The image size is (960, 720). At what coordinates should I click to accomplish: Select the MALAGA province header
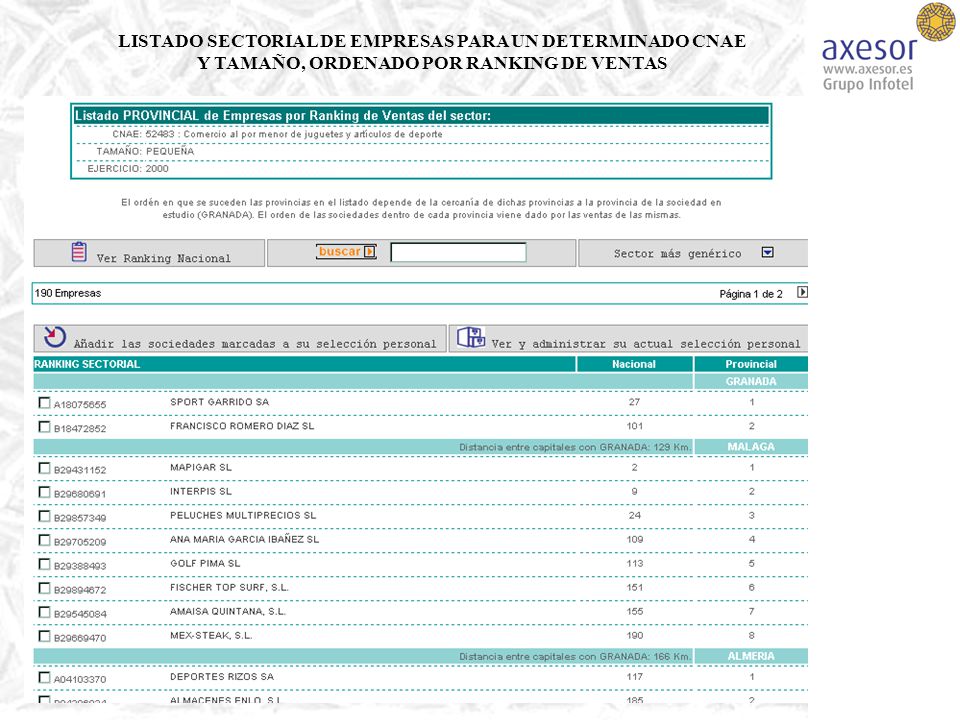tap(751, 447)
